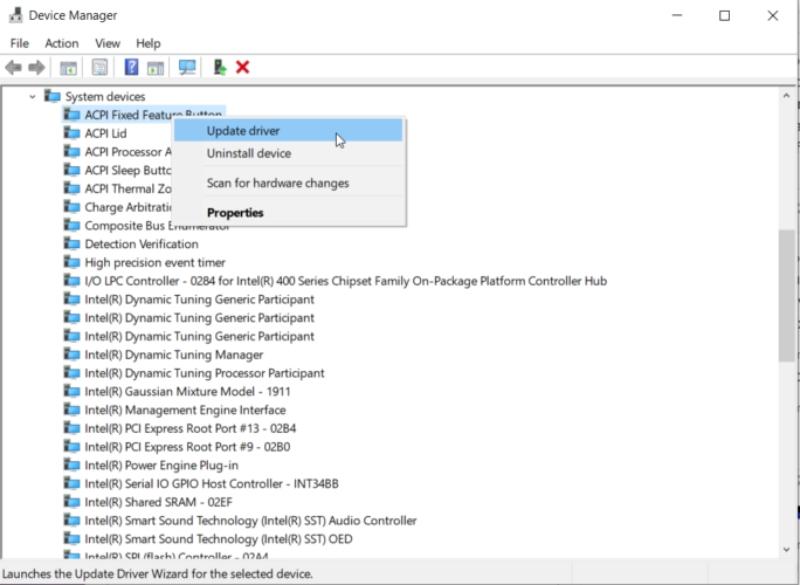Close the Device Manager window
This screenshot has height=585, width=800.
(x=772, y=15)
